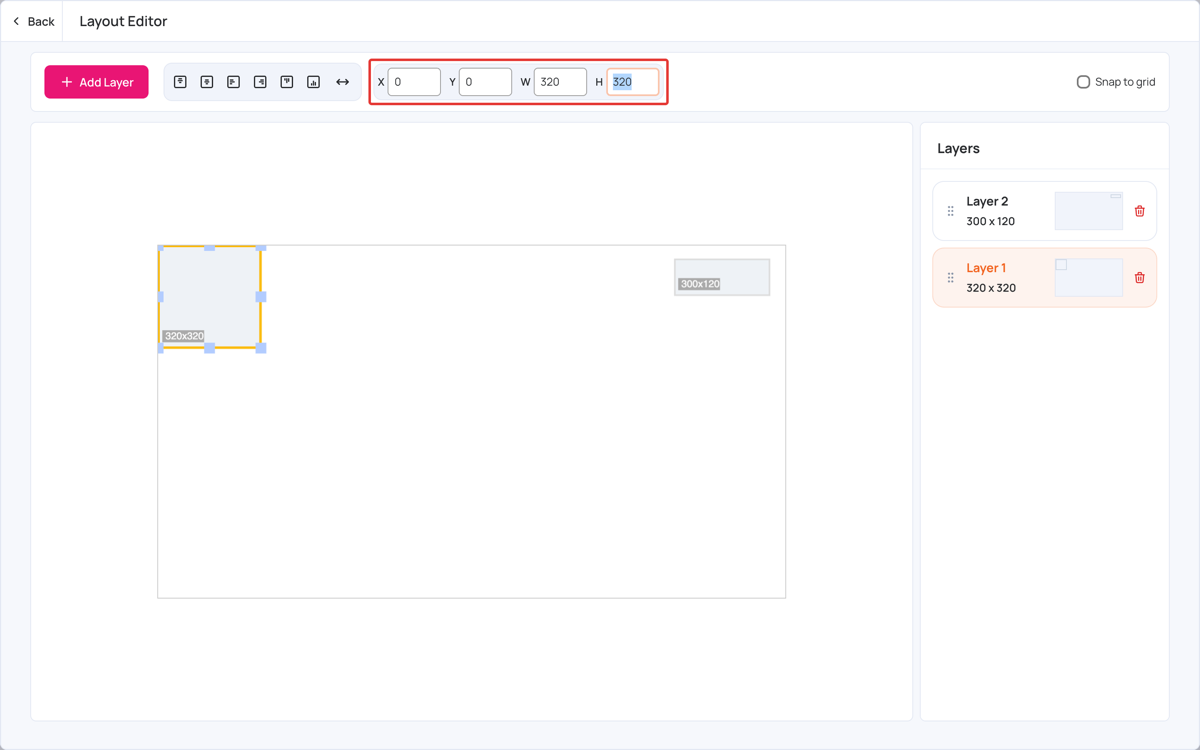Delete Layer 2 with its trash icon

pos(1139,211)
